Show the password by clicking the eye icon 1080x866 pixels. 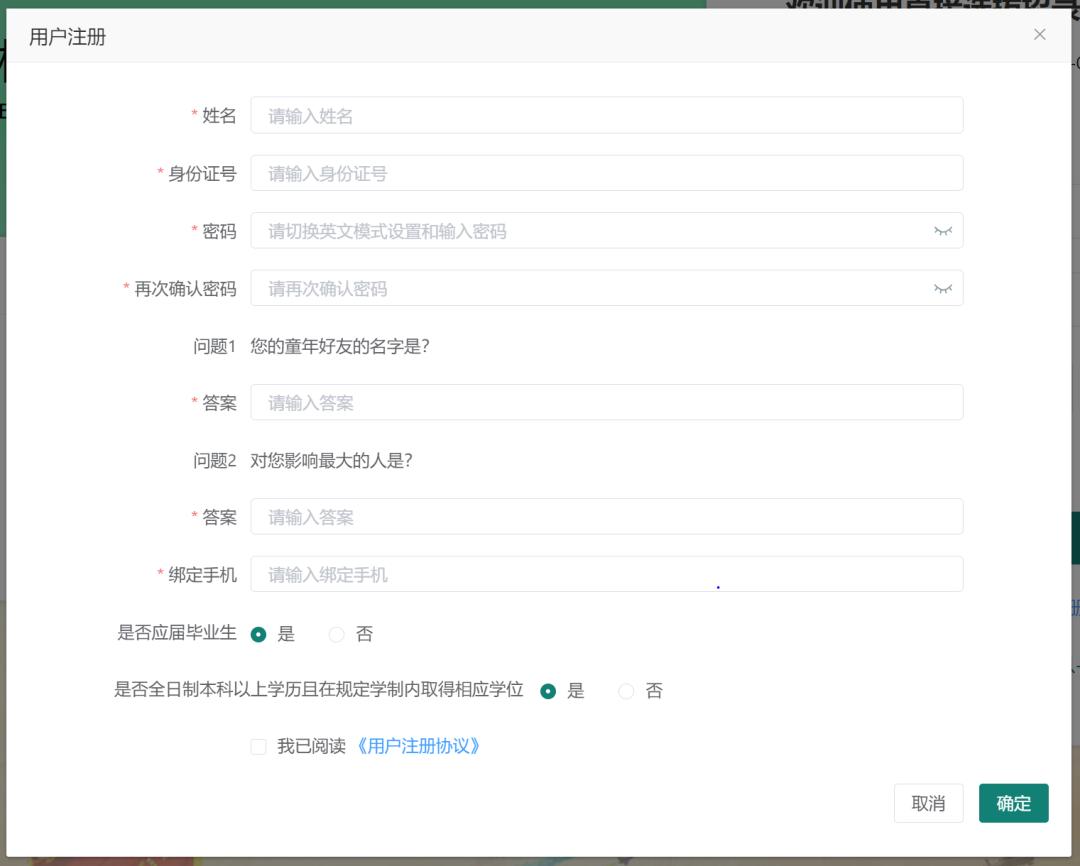click(x=943, y=230)
